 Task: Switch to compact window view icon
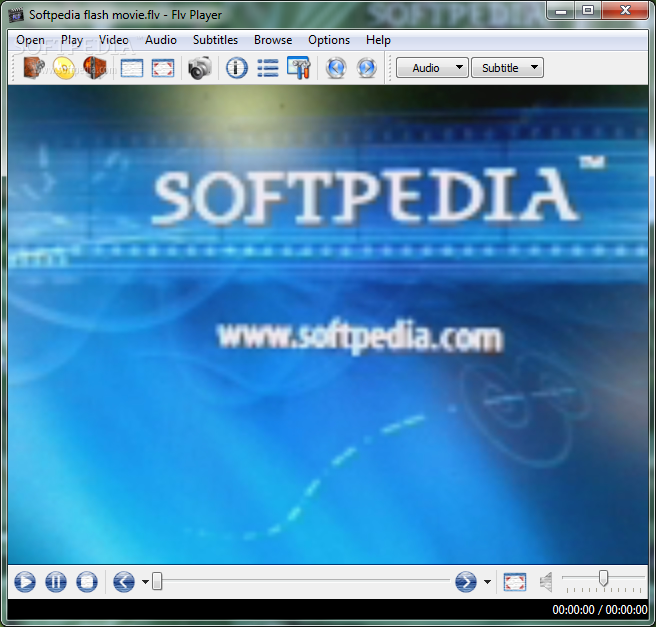coord(132,68)
